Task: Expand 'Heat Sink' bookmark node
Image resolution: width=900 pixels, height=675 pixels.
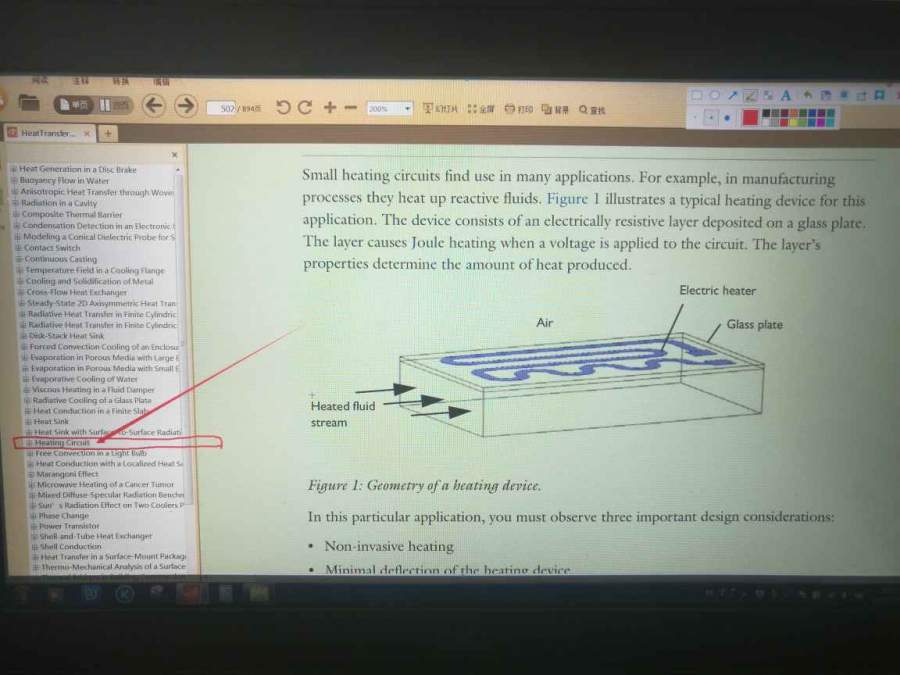Action: coord(29,421)
